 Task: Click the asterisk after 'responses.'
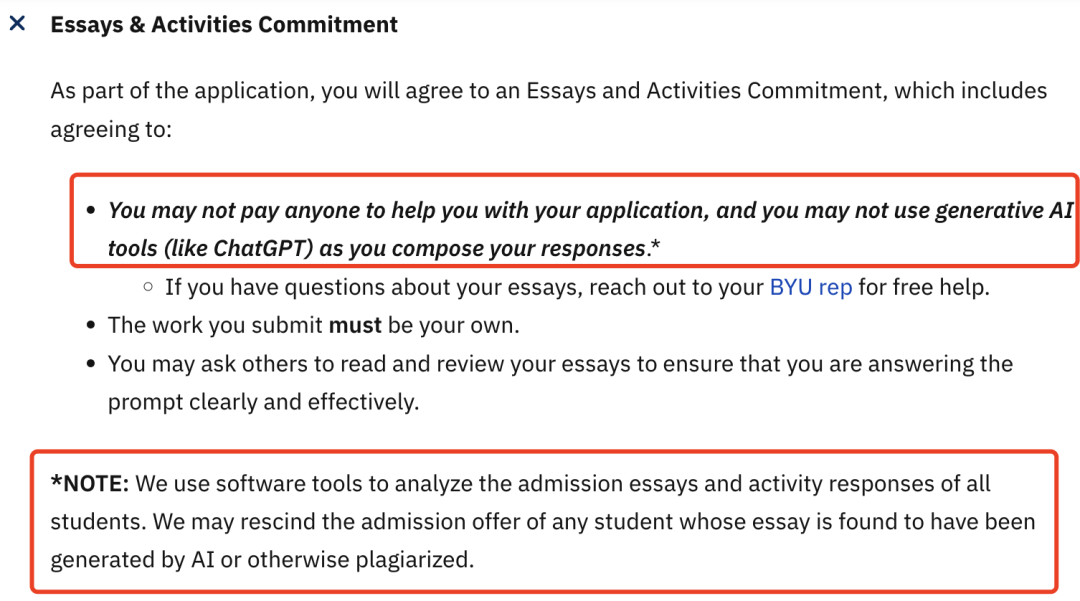653,246
